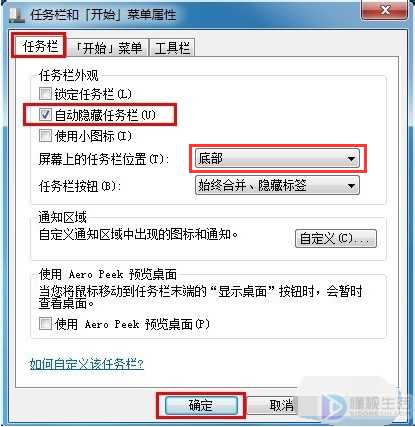
Task: Select the 工具栏 tab
Action: 172,48
